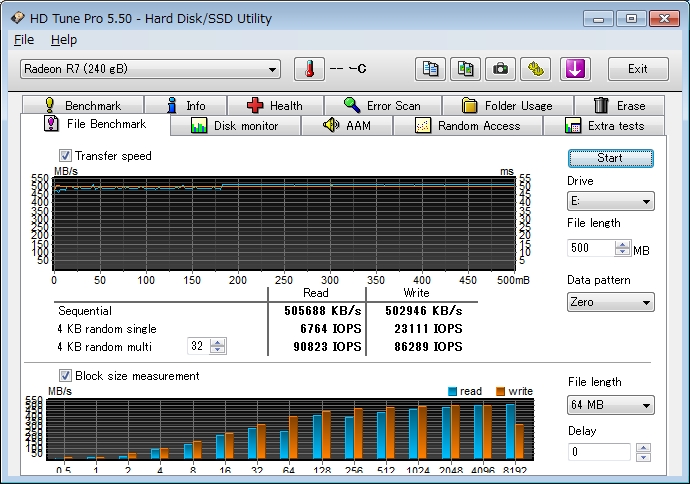Open the File menu
Viewport: 690px width, 484px height.
coord(24,40)
